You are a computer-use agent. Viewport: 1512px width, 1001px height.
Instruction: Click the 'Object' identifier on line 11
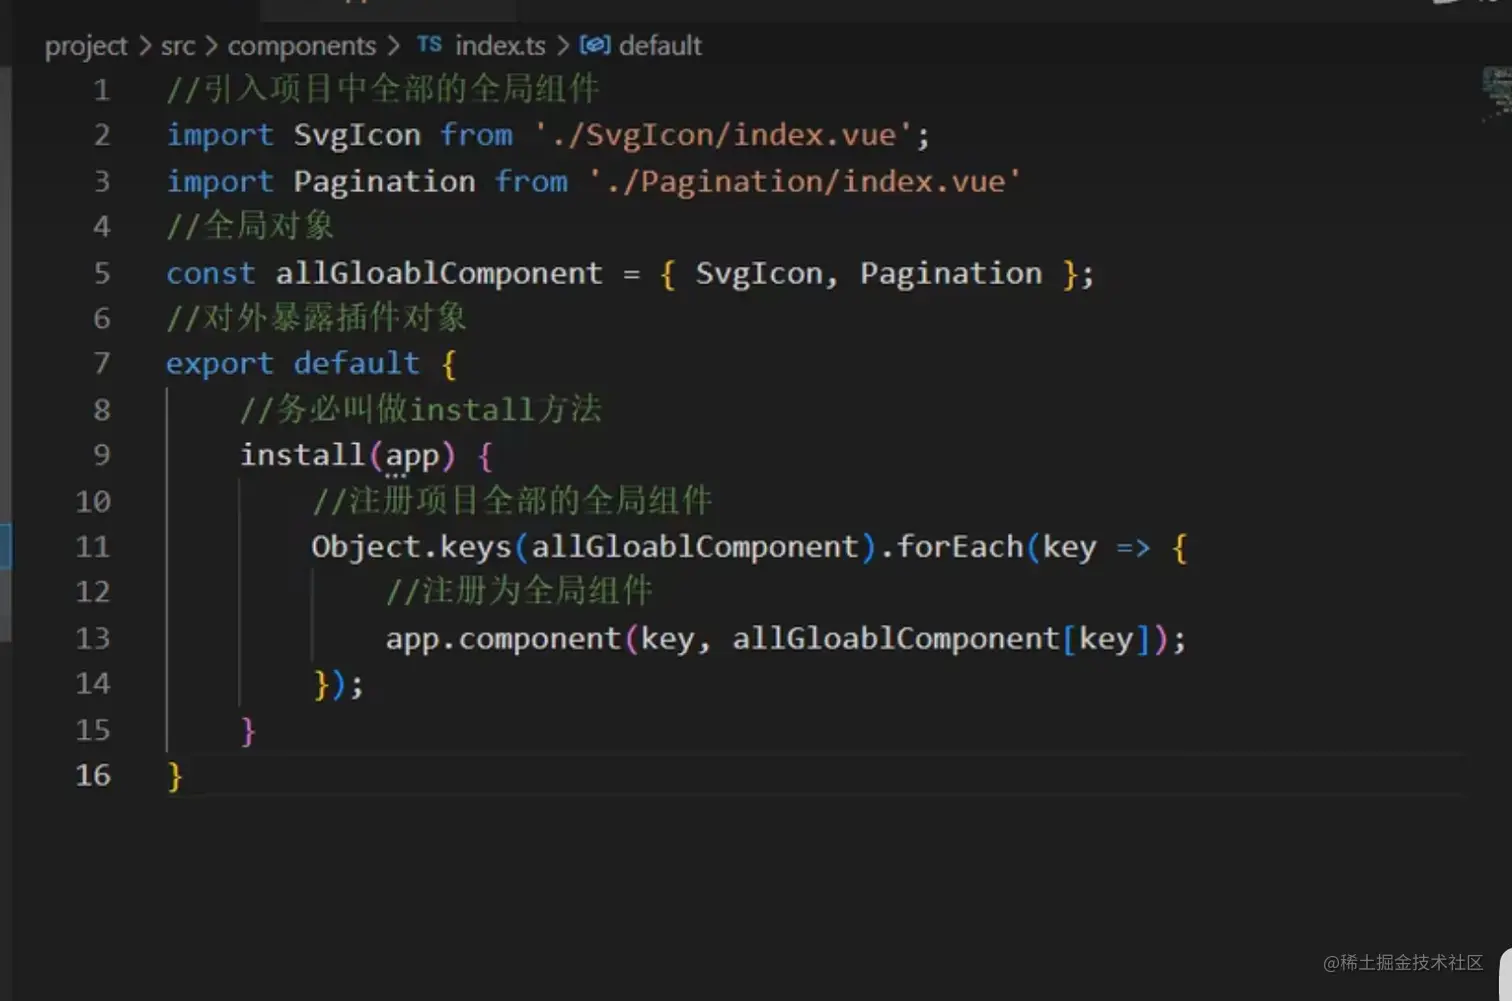pyautogui.click(x=366, y=547)
